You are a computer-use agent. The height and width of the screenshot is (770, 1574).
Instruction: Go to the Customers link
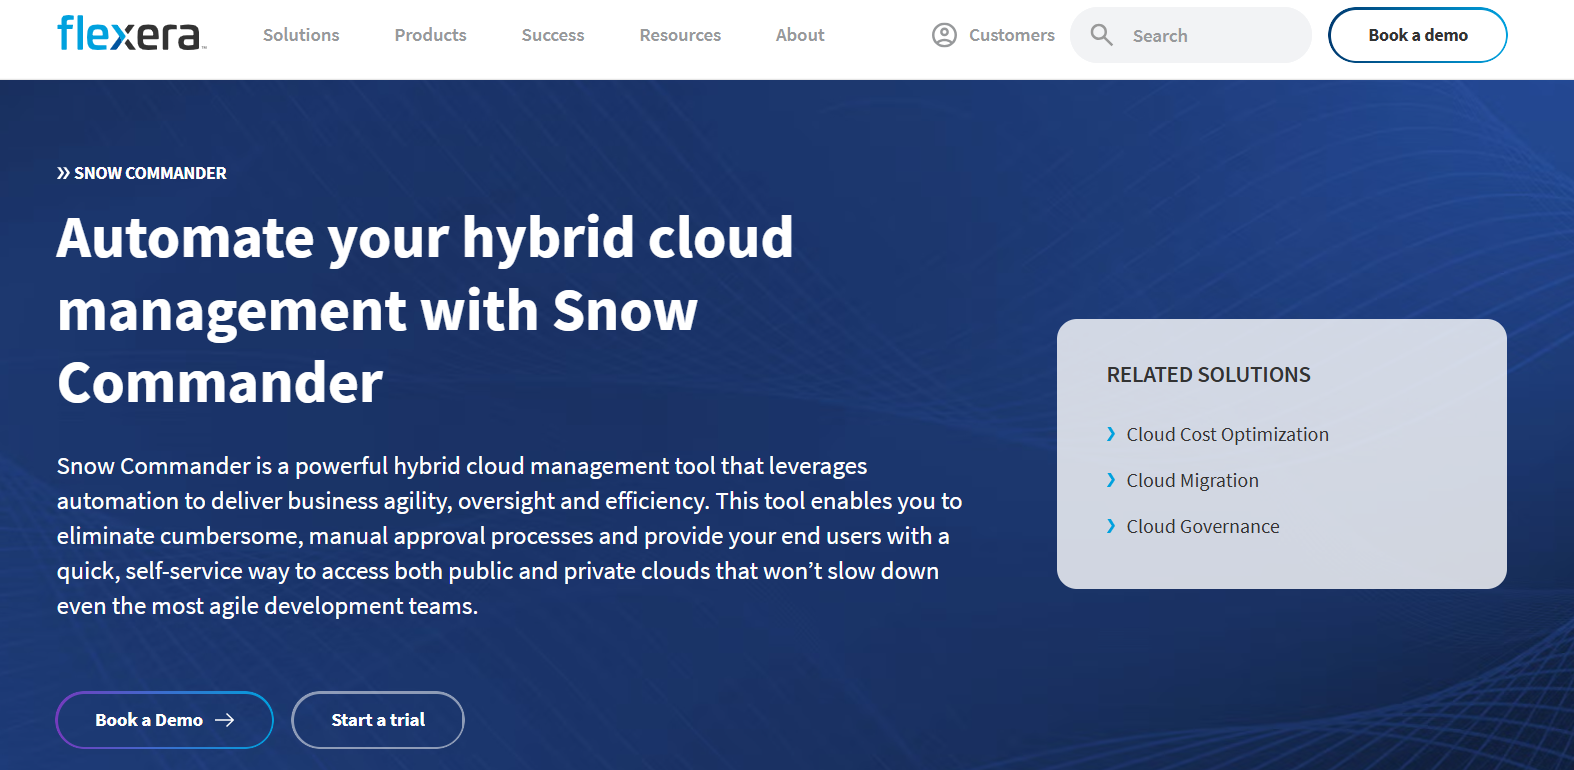[x=1011, y=35]
